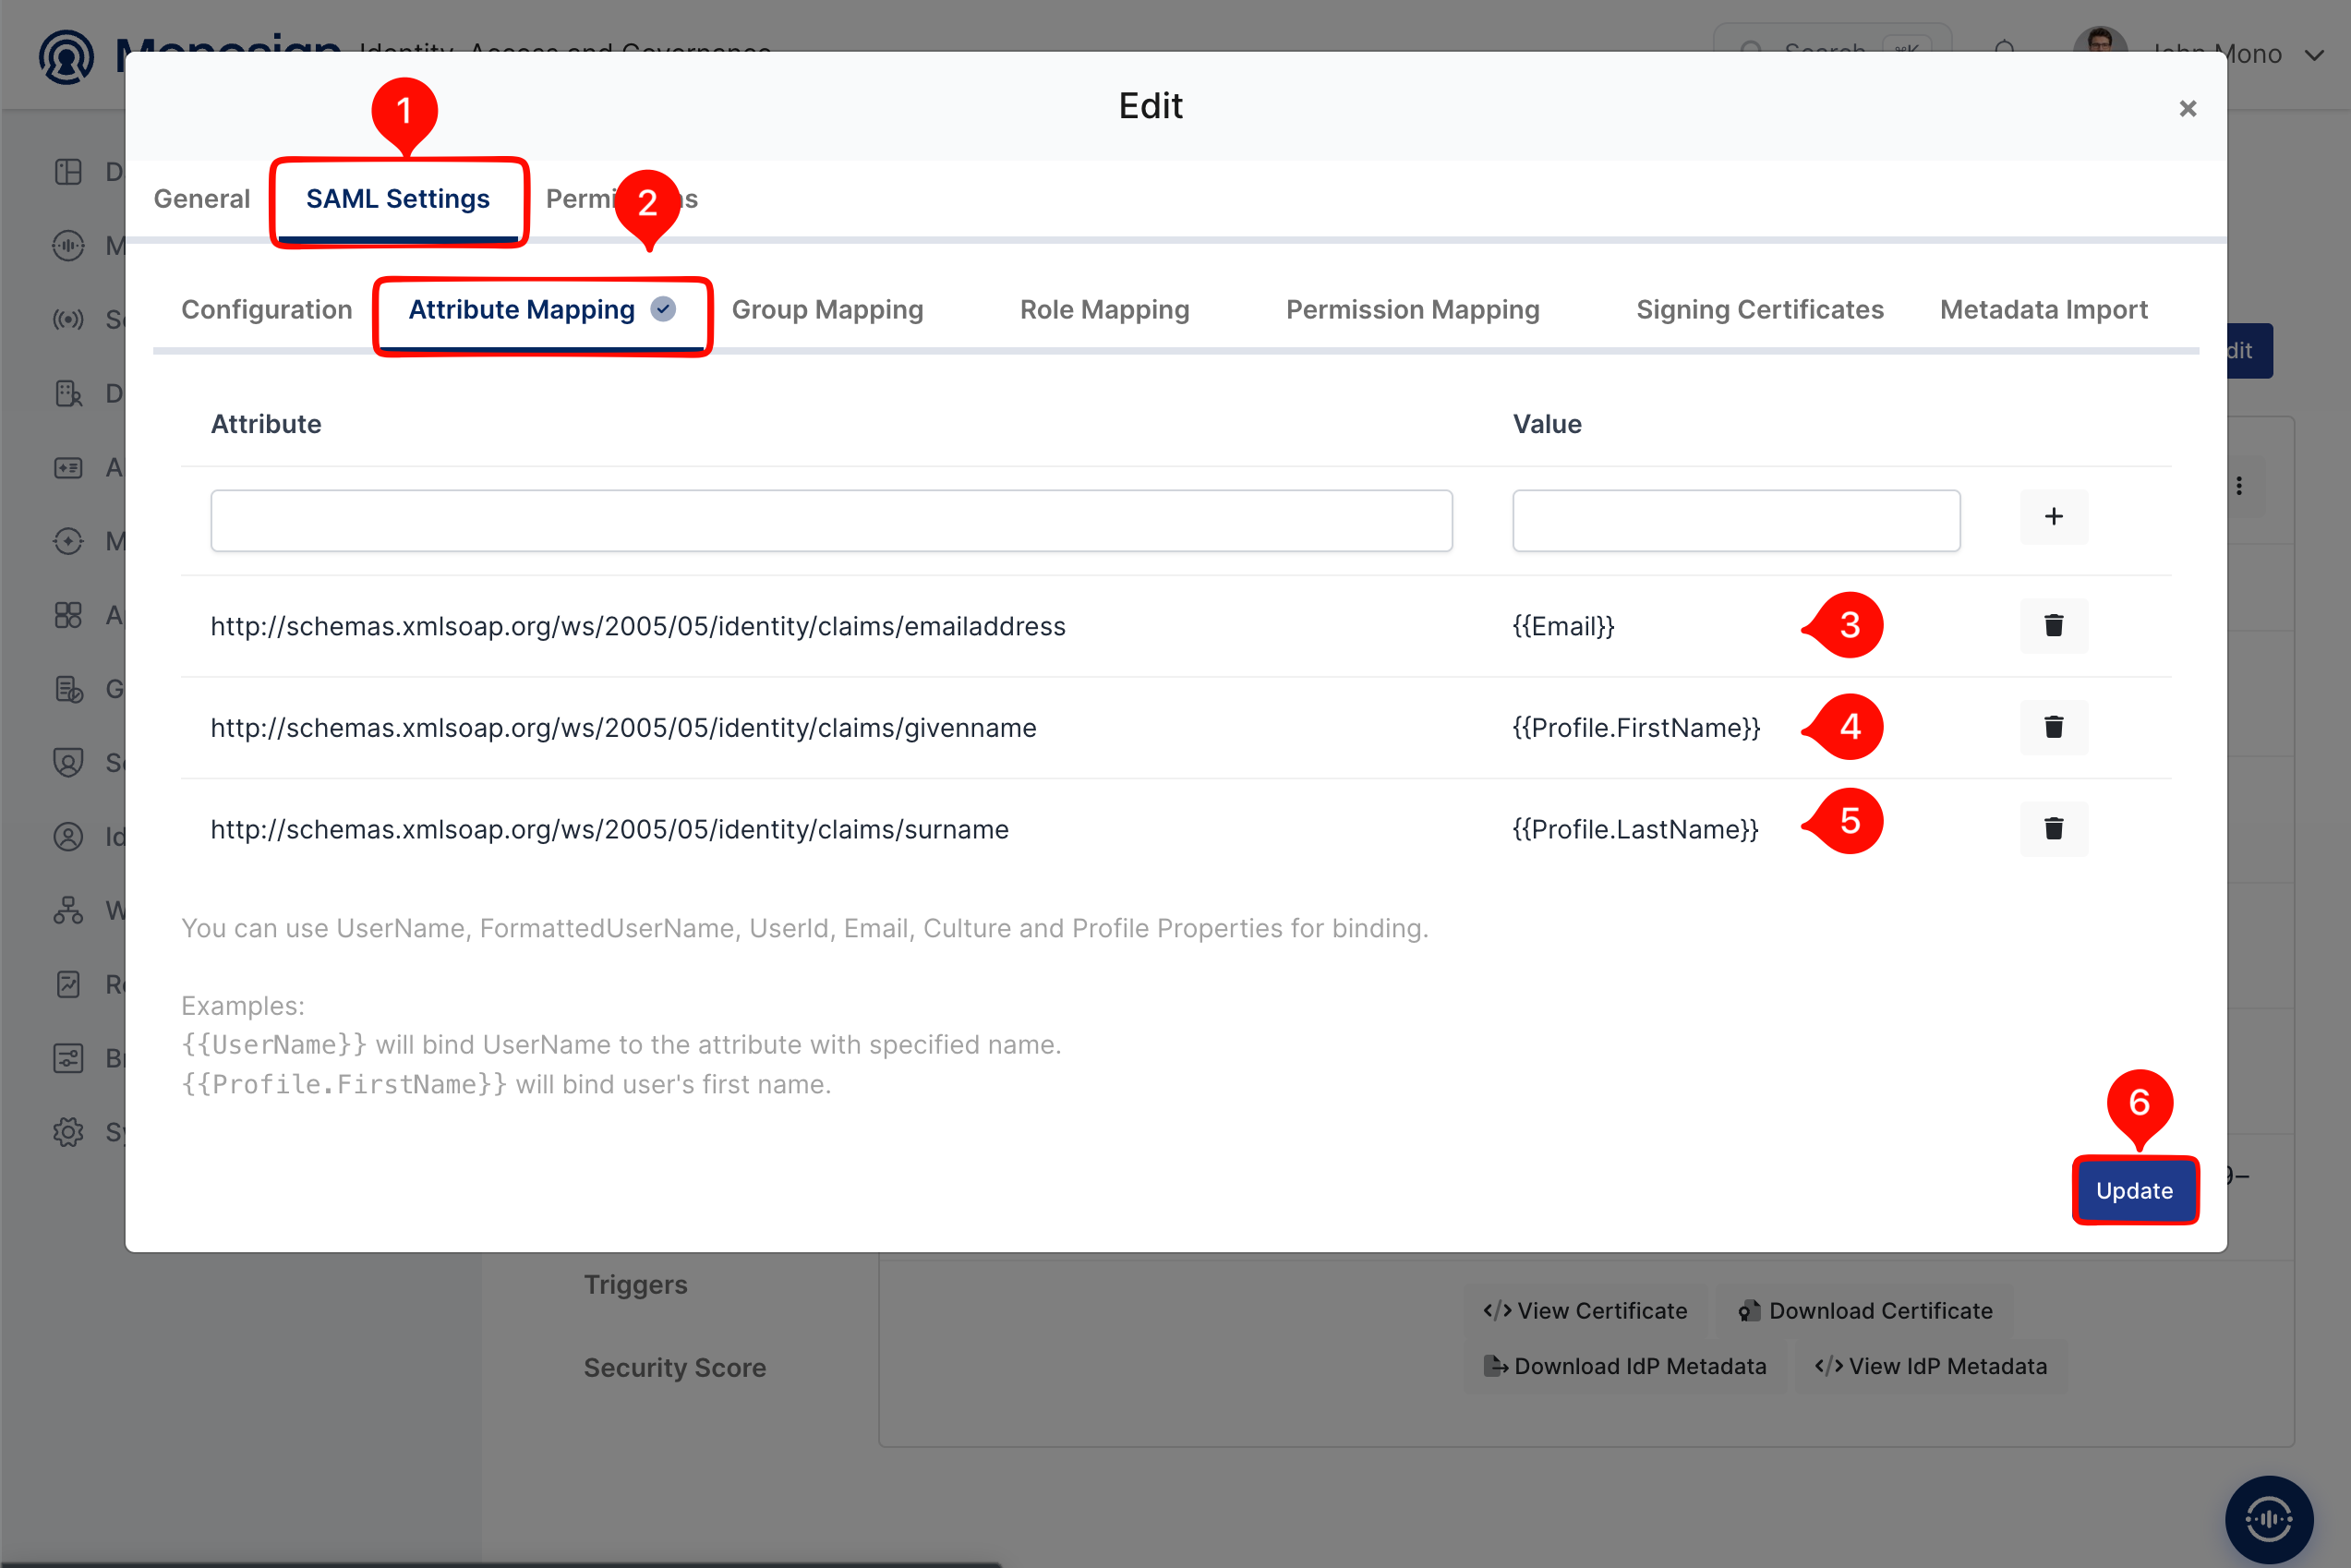Open the notification bell icon
Viewport: 2351px width, 1568px height.
coord(2004,50)
